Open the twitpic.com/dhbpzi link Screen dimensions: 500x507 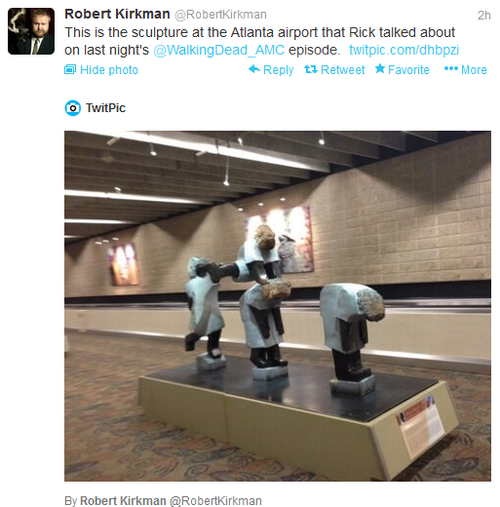tap(404, 50)
